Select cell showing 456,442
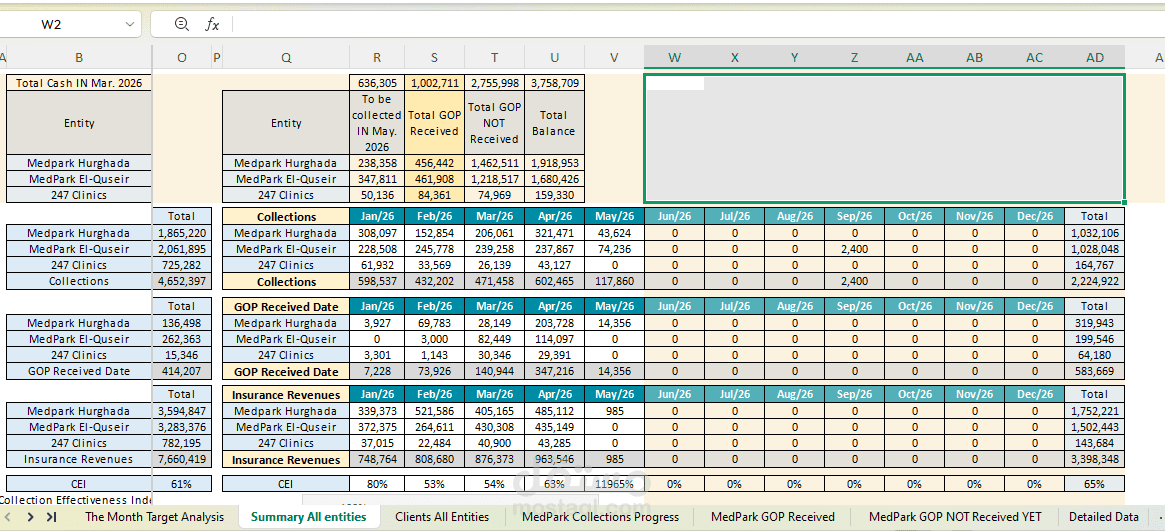The width and height of the screenshot is (1165, 531). coord(435,163)
